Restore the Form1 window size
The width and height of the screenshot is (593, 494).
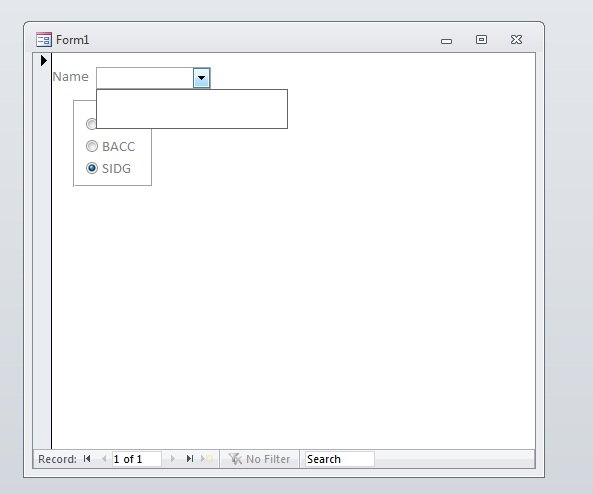pyautogui.click(x=481, y=39)
